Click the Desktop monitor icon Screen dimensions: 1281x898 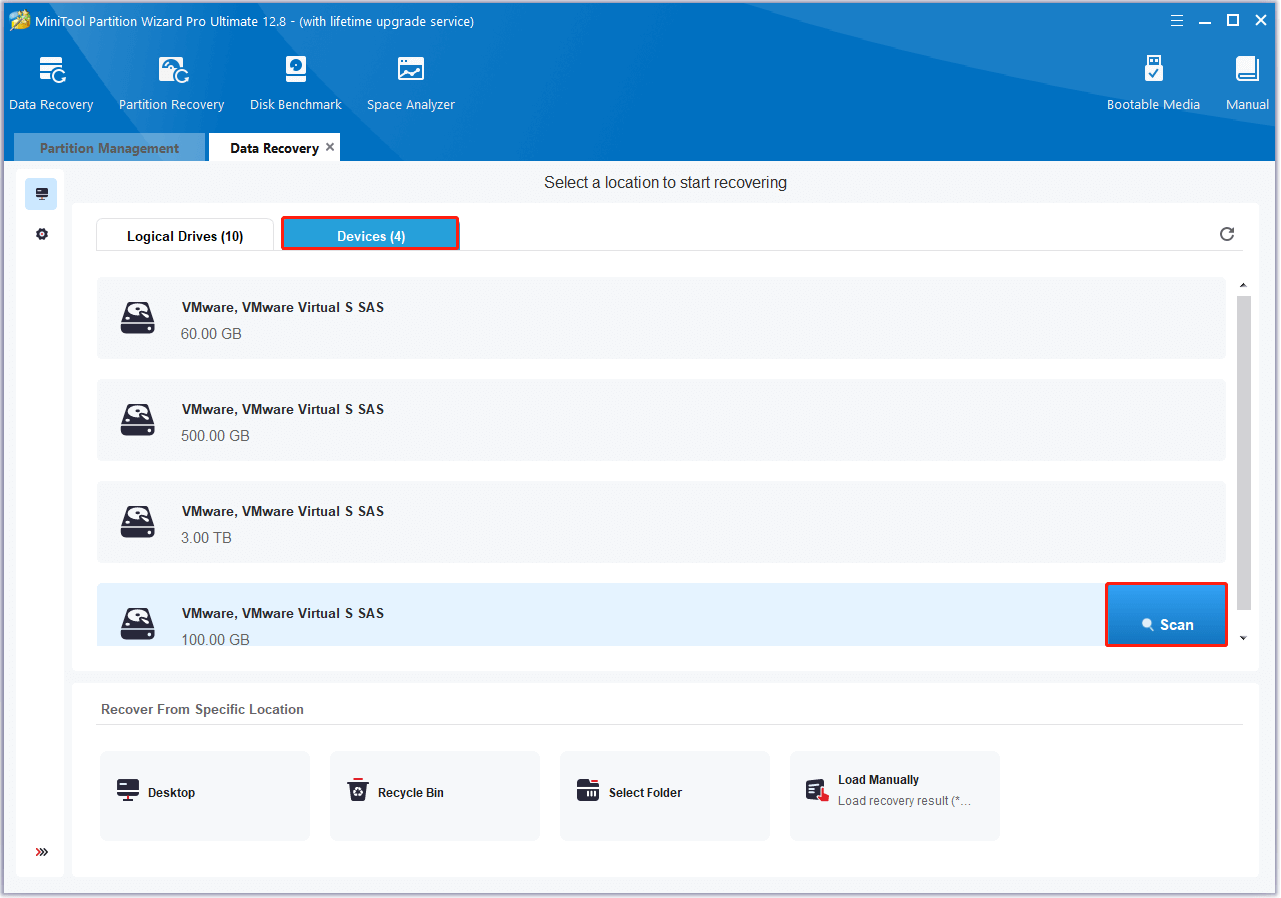[x=128, y=791]
